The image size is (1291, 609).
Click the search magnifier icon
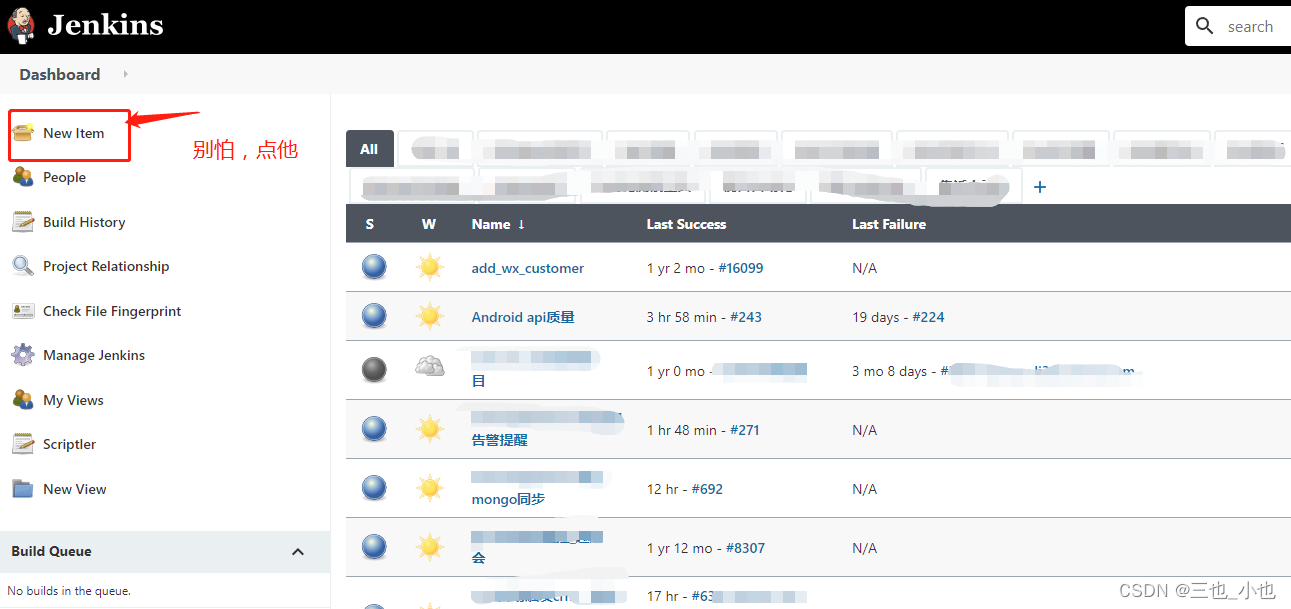1205,26
